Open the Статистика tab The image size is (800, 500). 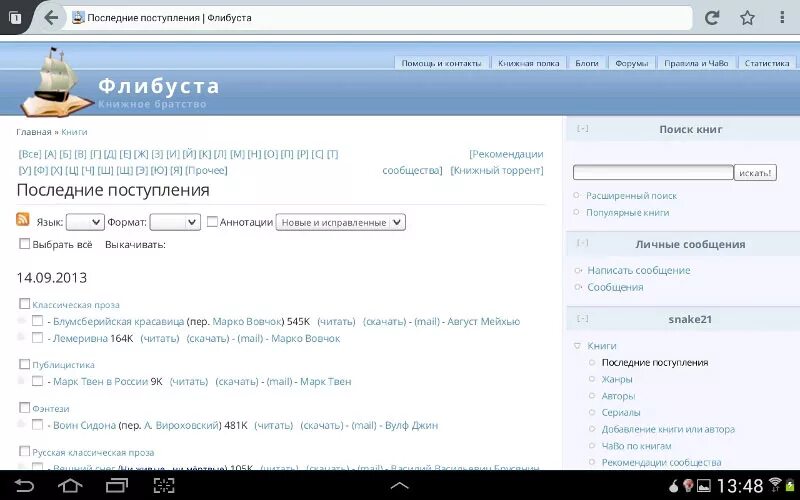(x=767, y=63)
